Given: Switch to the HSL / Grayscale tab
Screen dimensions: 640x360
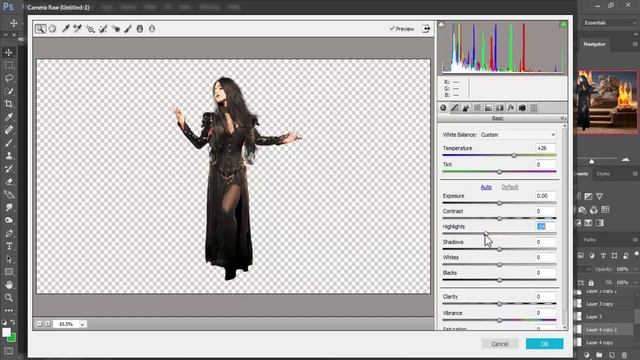Looking at the screenshot, I should pyautogui.click(x=477, y=108).
